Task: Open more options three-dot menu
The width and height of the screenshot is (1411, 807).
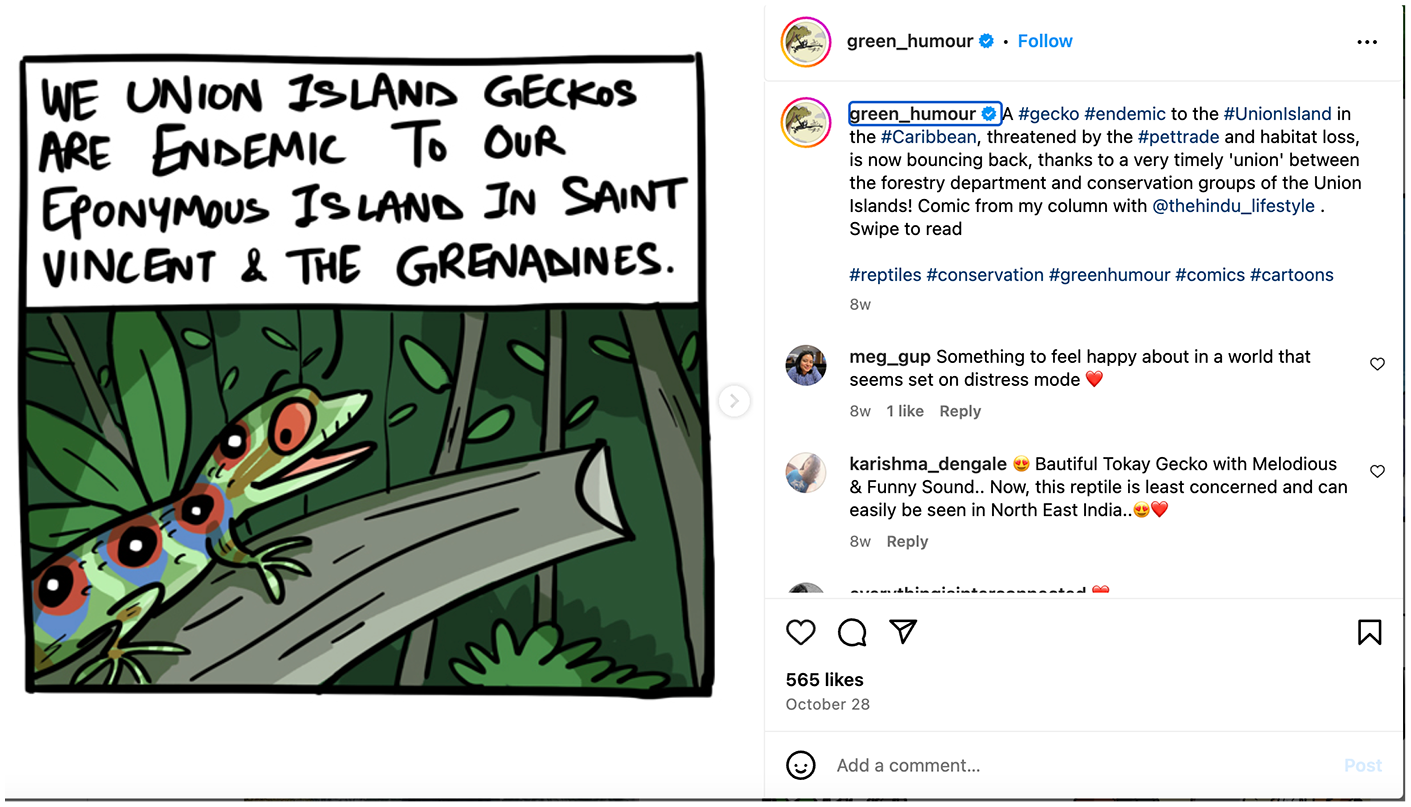Action: point(1367,42)
